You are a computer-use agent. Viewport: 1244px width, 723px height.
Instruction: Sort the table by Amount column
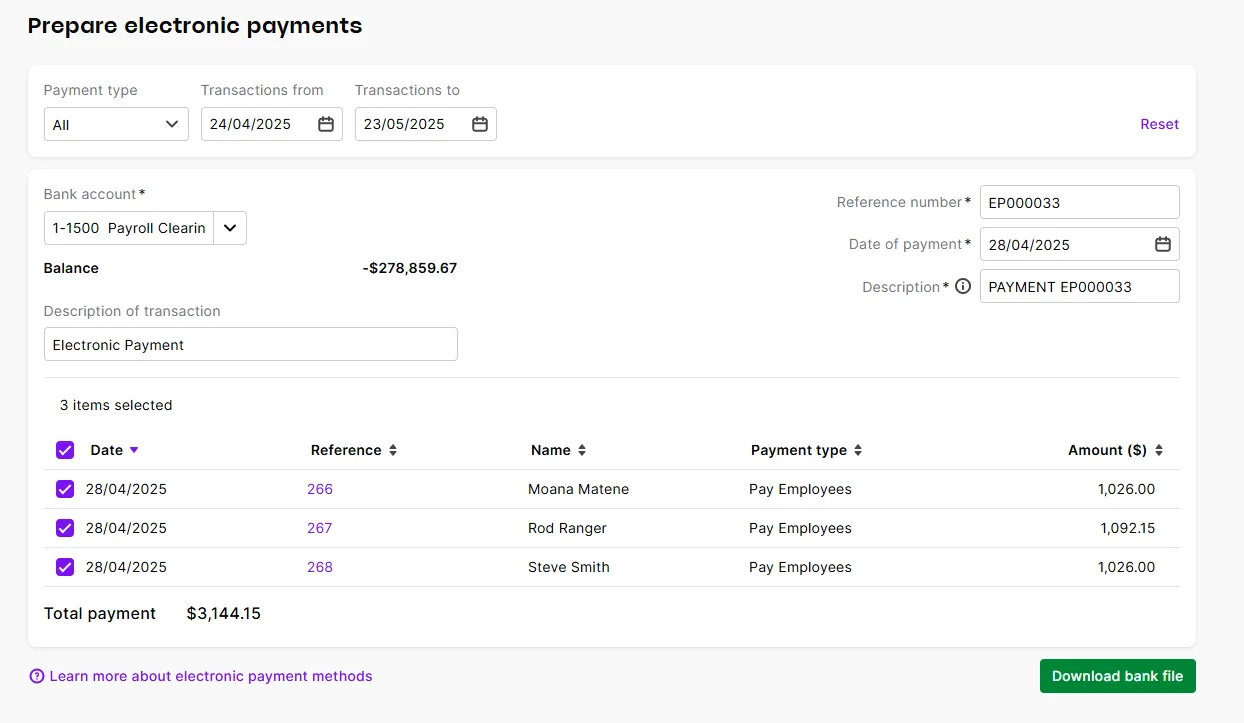pos(1159,450)
